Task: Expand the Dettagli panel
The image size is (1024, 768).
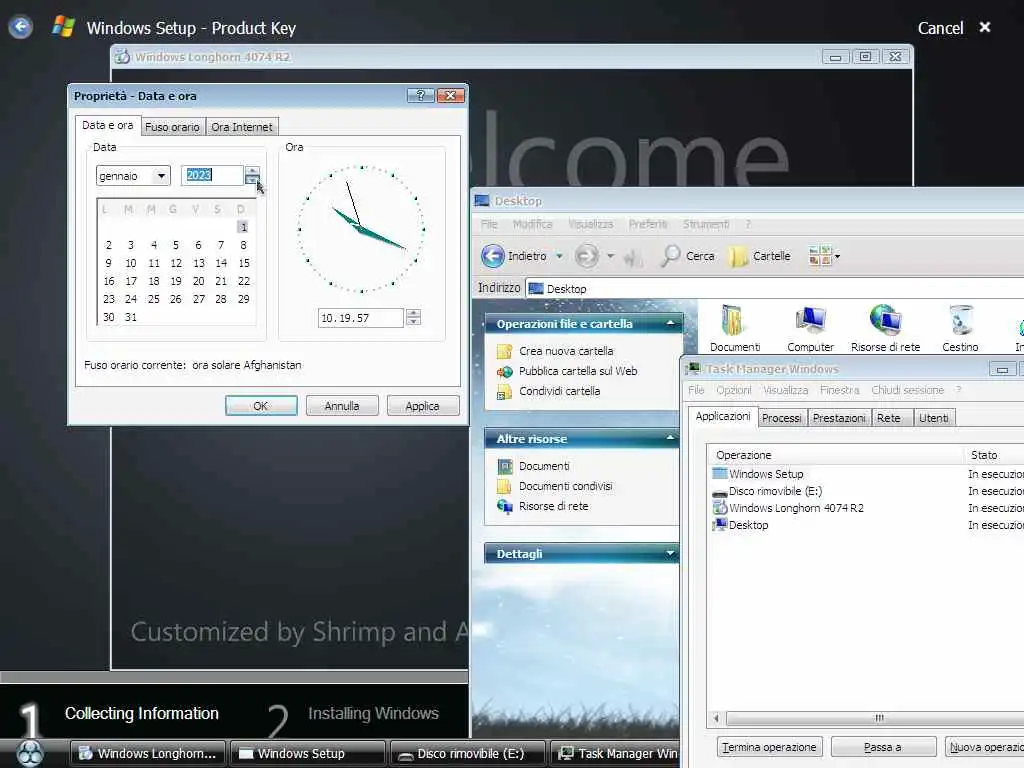Action: coord(670,554)
